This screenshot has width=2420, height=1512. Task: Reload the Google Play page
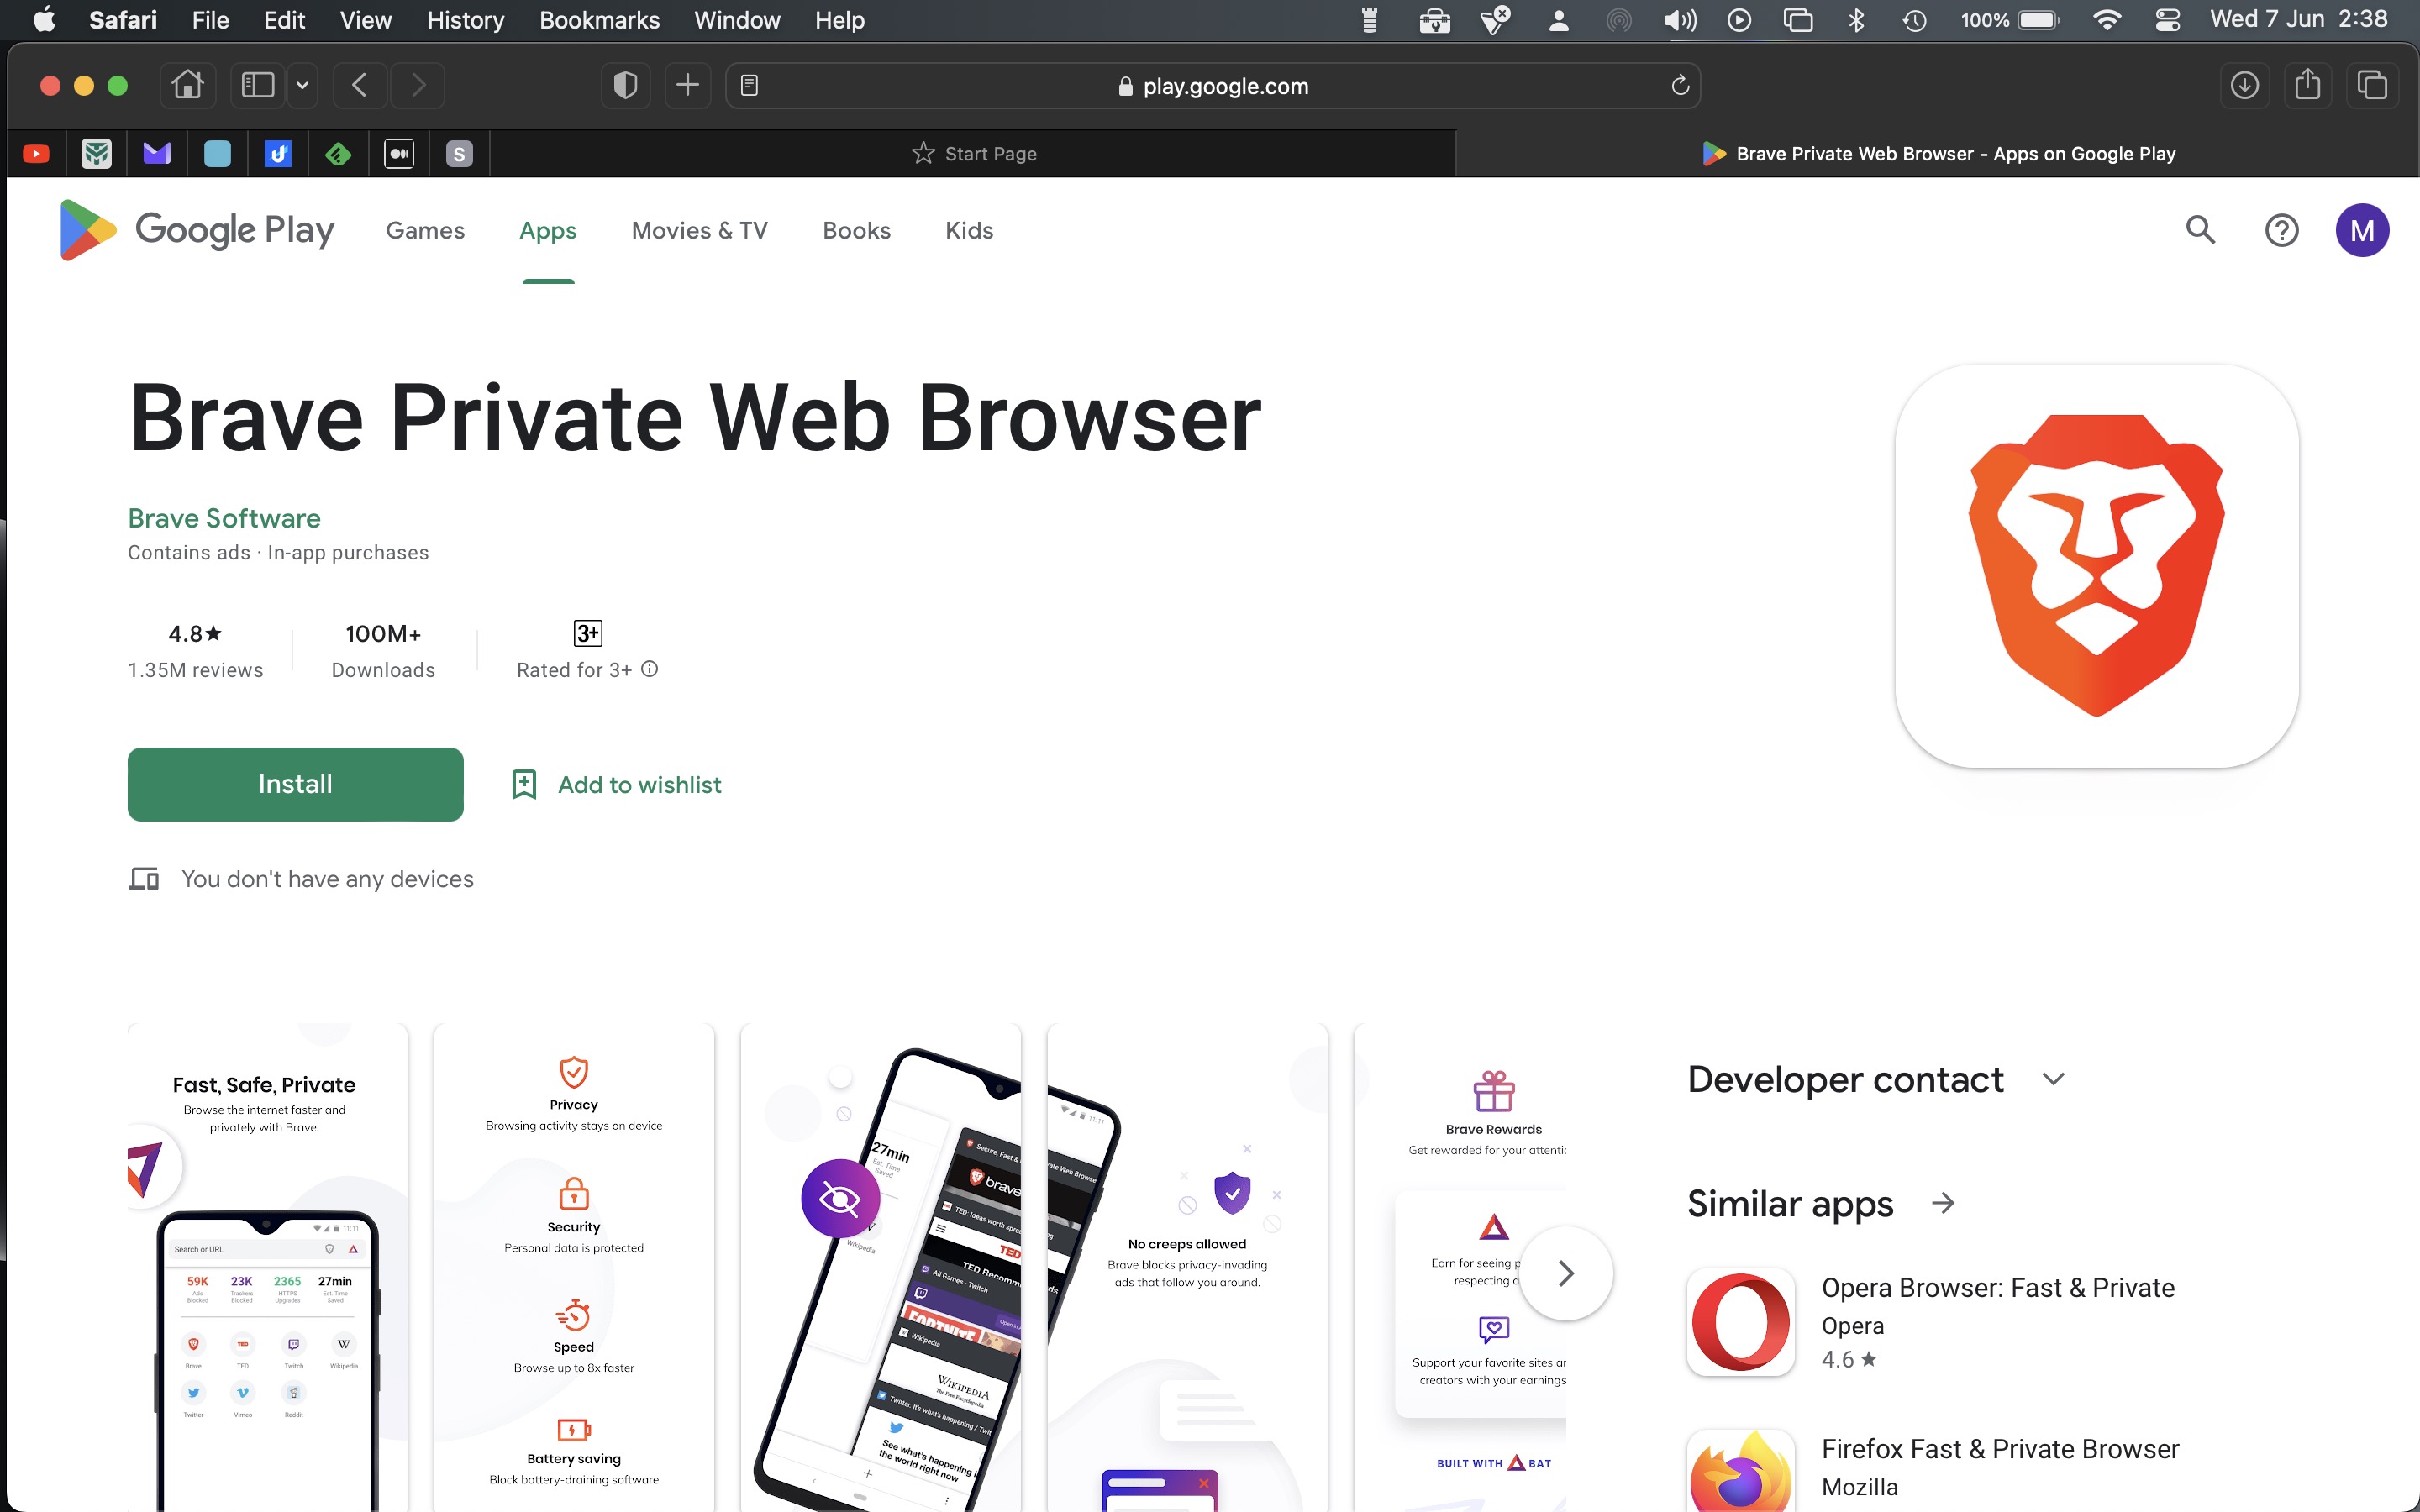[1680, 86]
